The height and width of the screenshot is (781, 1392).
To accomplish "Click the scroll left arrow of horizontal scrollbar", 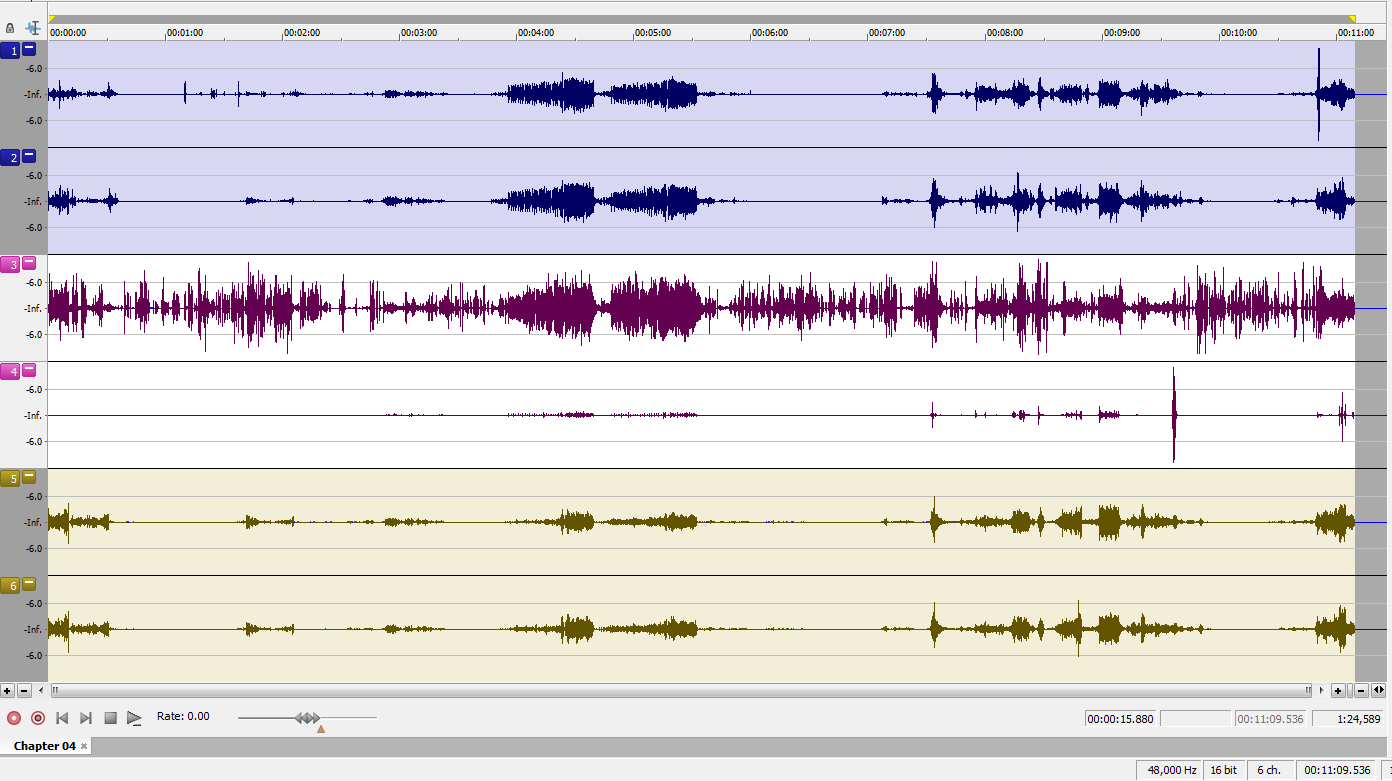I will tap(41, 690).
